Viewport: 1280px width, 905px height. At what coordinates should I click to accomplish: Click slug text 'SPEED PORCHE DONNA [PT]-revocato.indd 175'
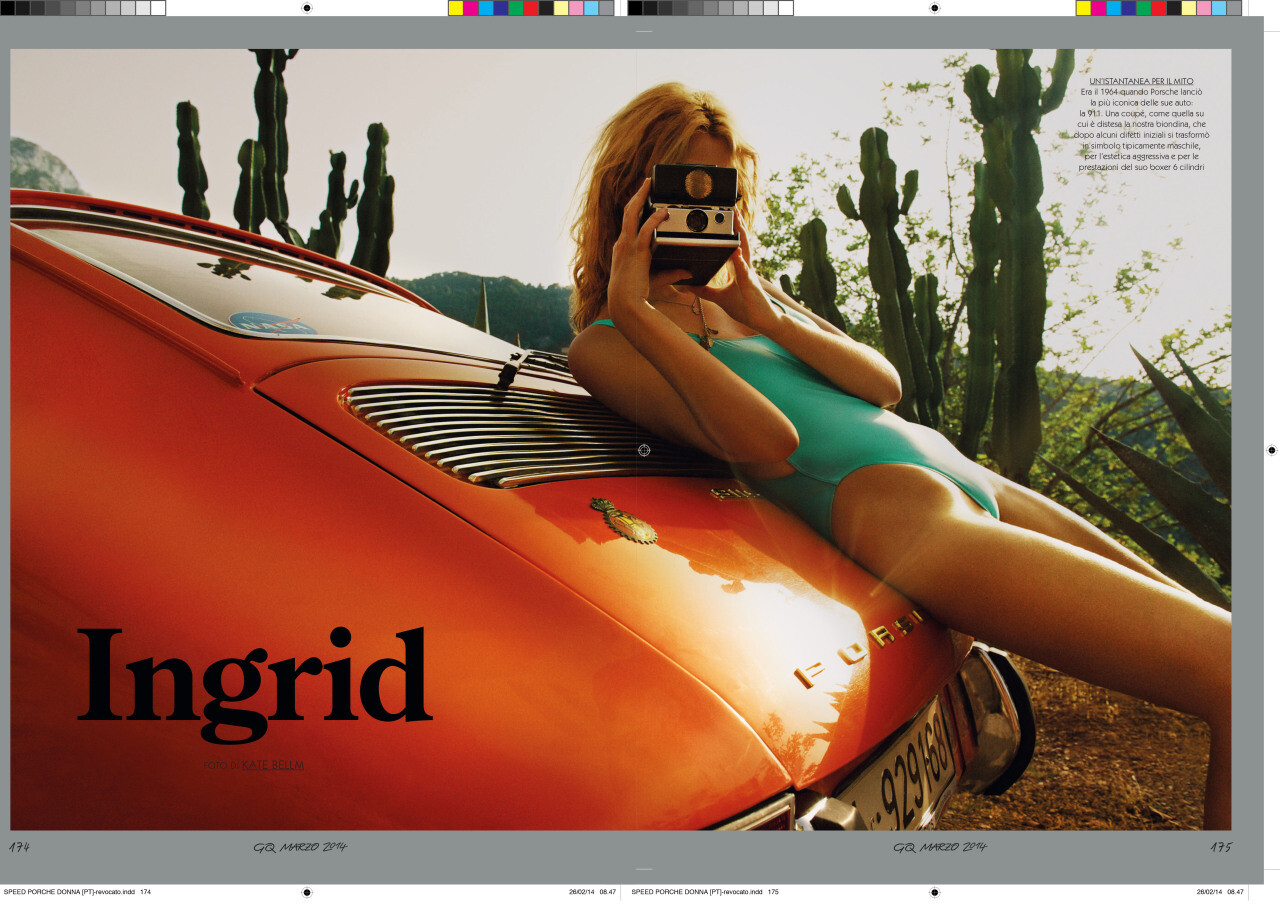point(705,892)
